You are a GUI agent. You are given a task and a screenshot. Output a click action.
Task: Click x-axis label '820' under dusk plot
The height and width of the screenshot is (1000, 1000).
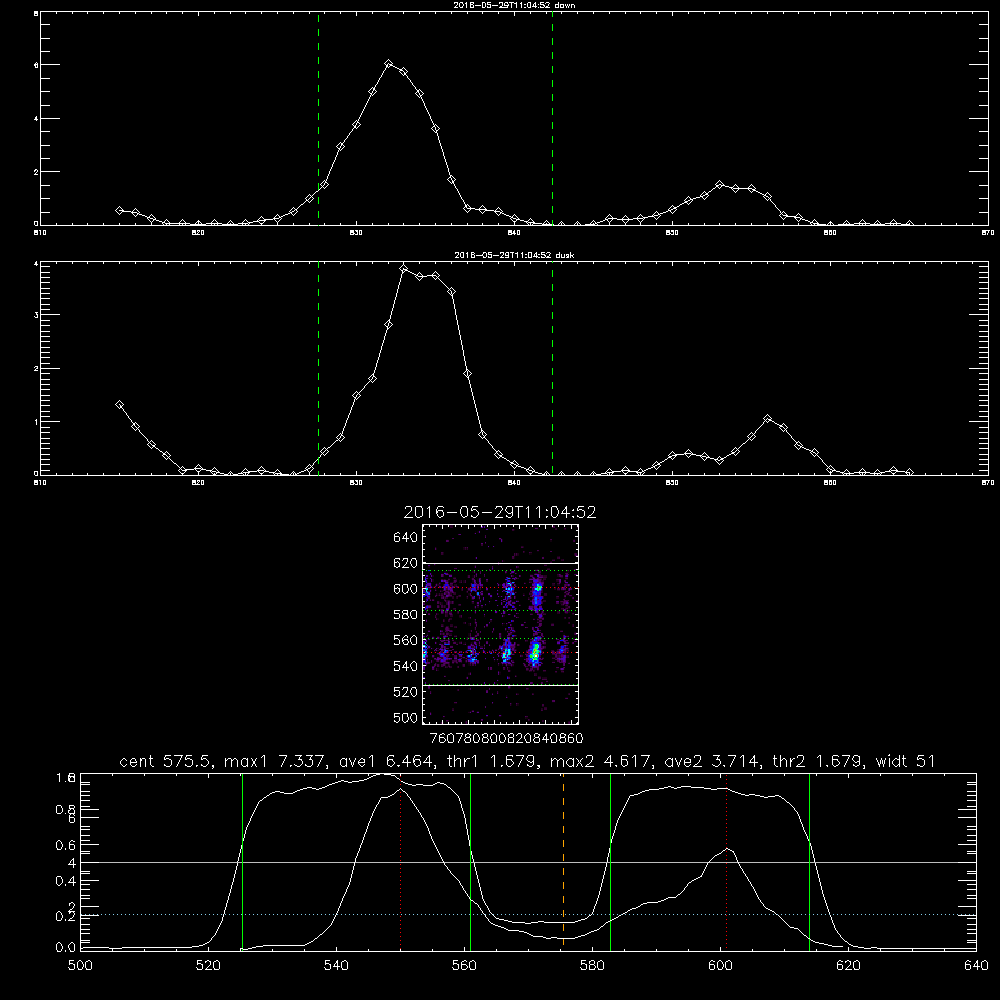[x=198, y=483]
